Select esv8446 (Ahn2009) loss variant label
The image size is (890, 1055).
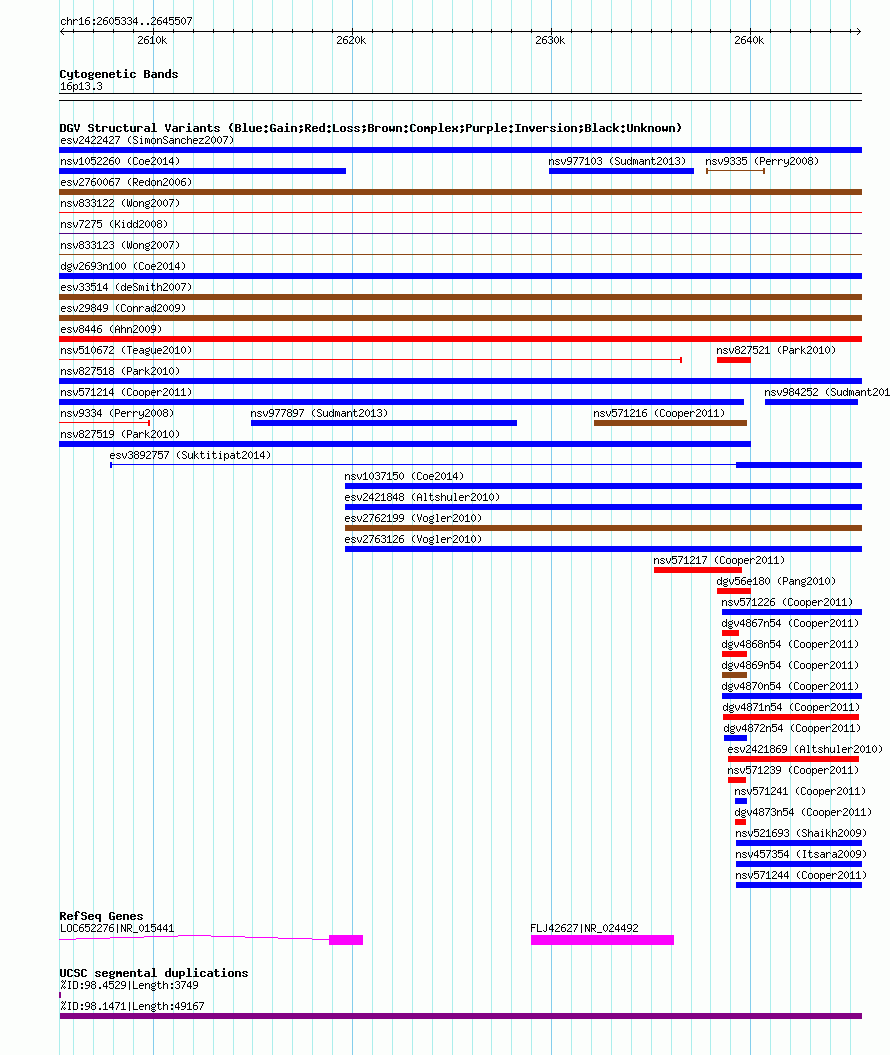tap(111, 329)
